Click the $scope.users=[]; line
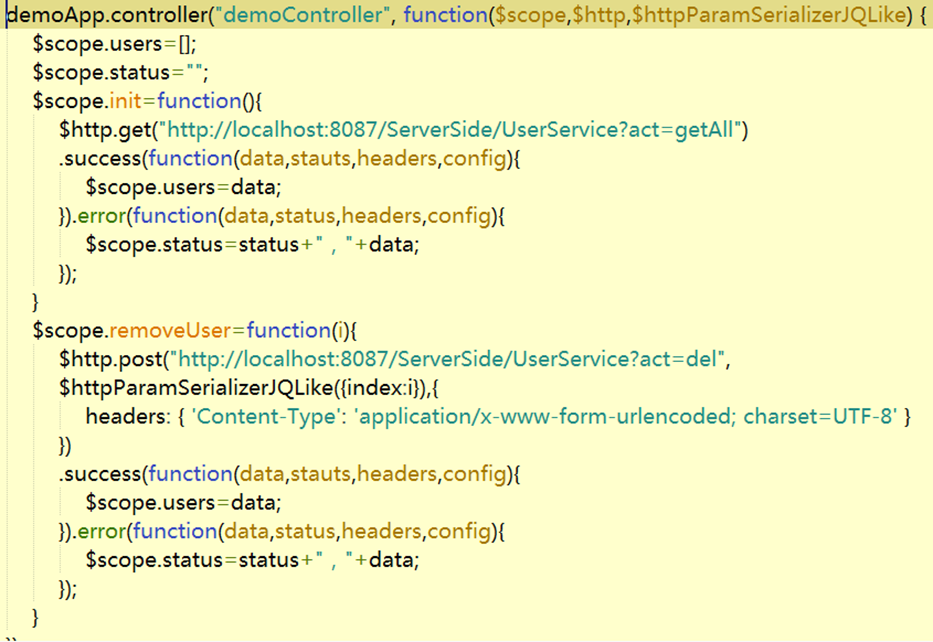This screenshot has height=642, width=933. (114, 44)
